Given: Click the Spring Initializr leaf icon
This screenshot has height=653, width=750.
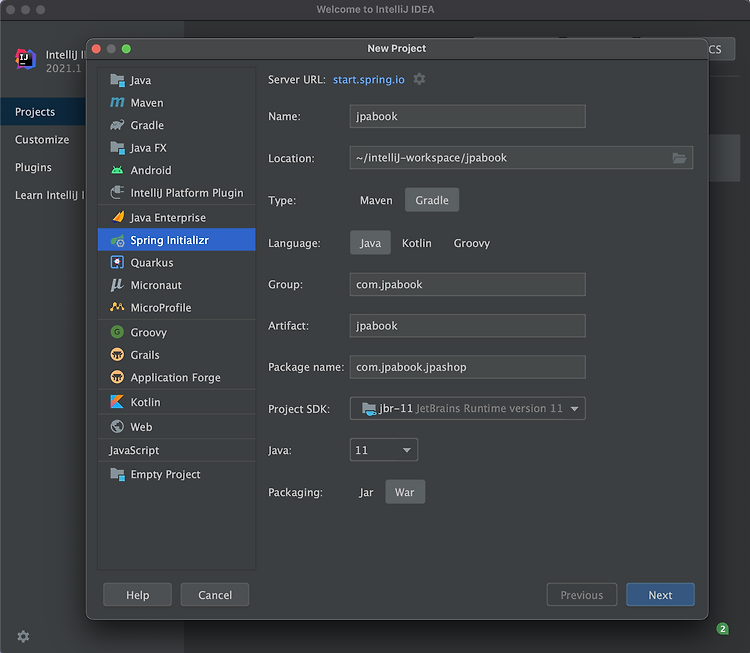Looking at the screenshot, I should 117,240.
